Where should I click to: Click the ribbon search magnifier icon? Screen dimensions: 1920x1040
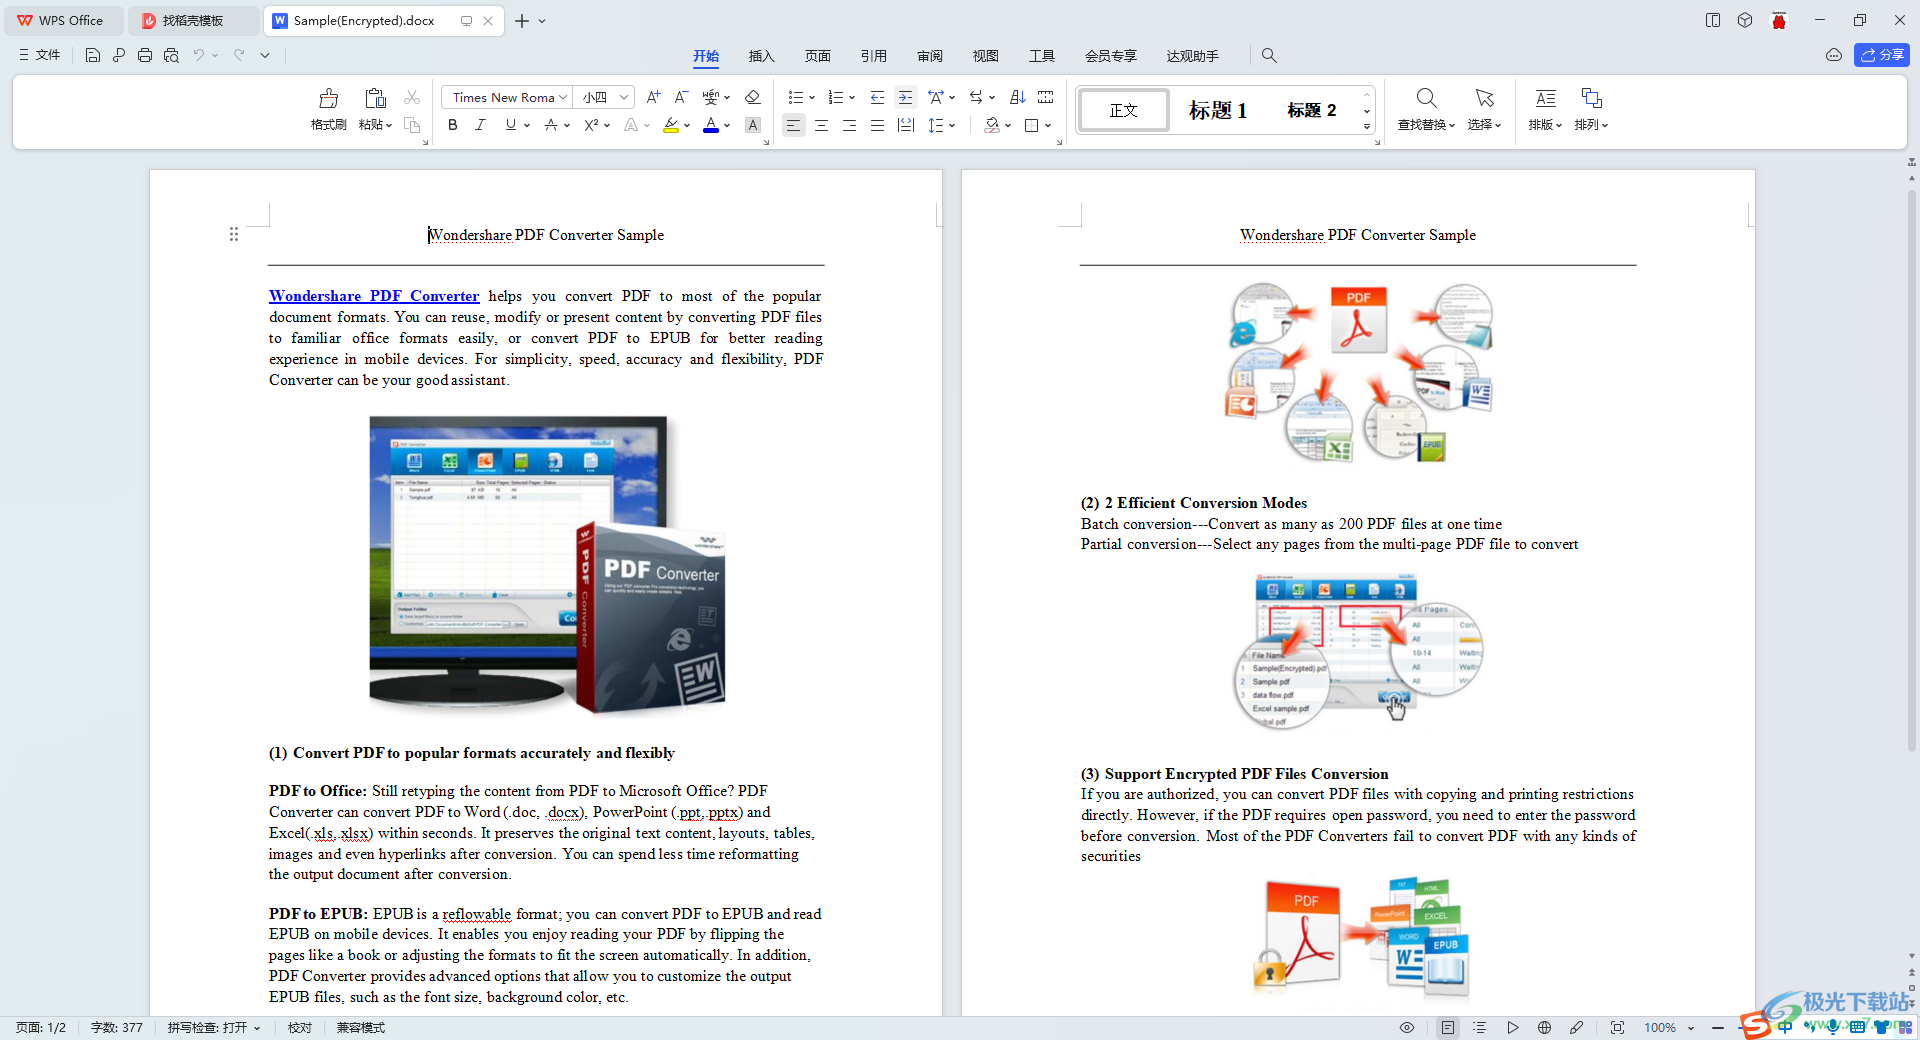[1269, 56]
